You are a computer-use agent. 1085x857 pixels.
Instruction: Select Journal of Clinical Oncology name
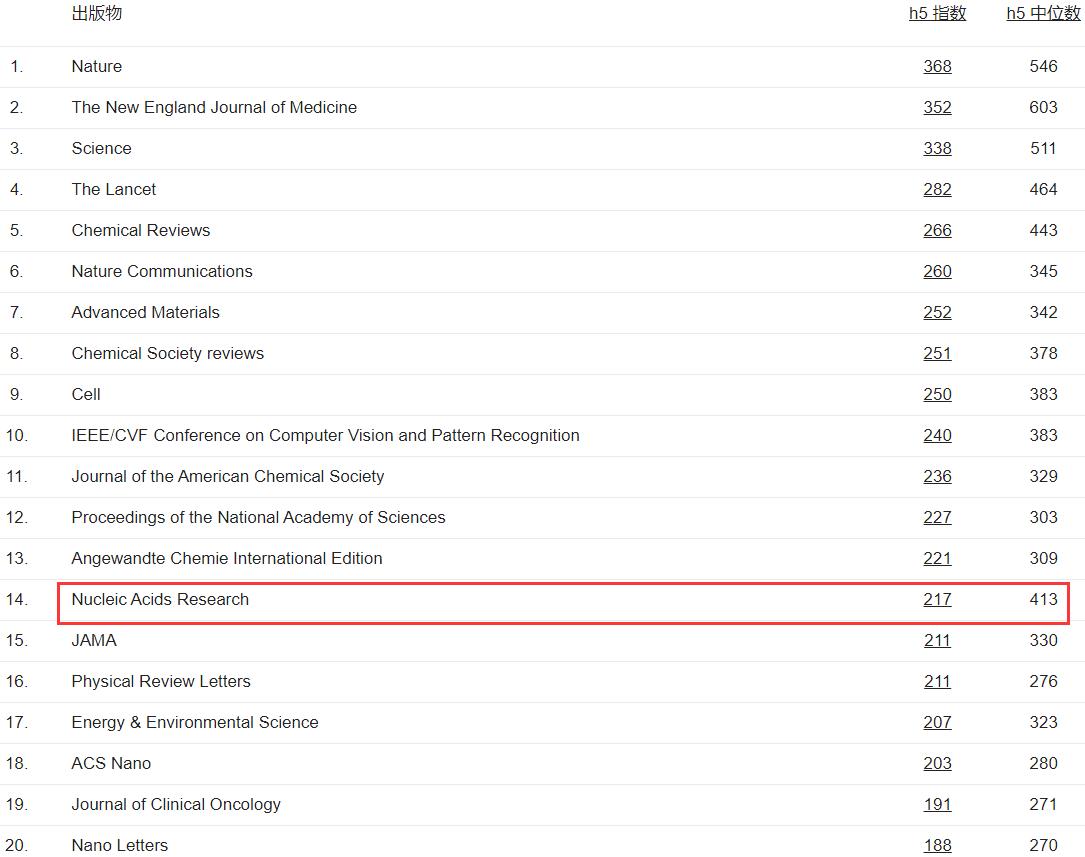(x=176, y=804)
